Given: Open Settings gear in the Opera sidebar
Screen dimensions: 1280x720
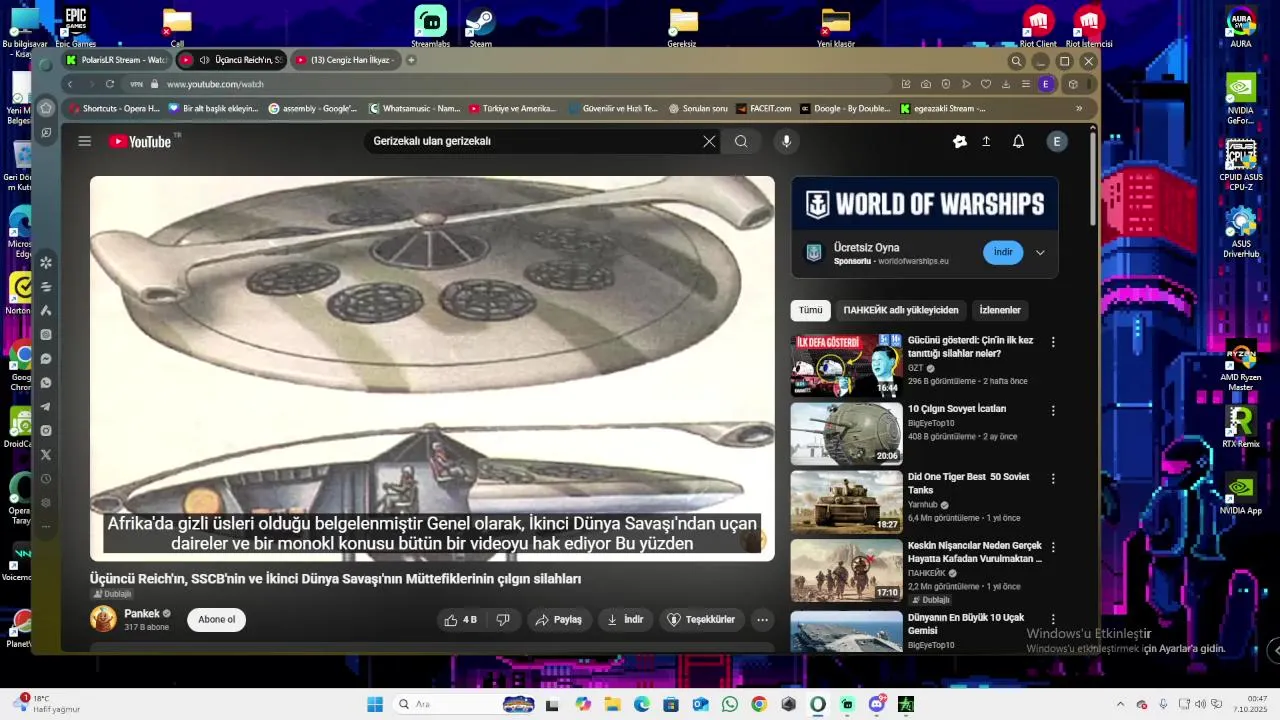Looking at the screenshot, I should coord(46,503).
